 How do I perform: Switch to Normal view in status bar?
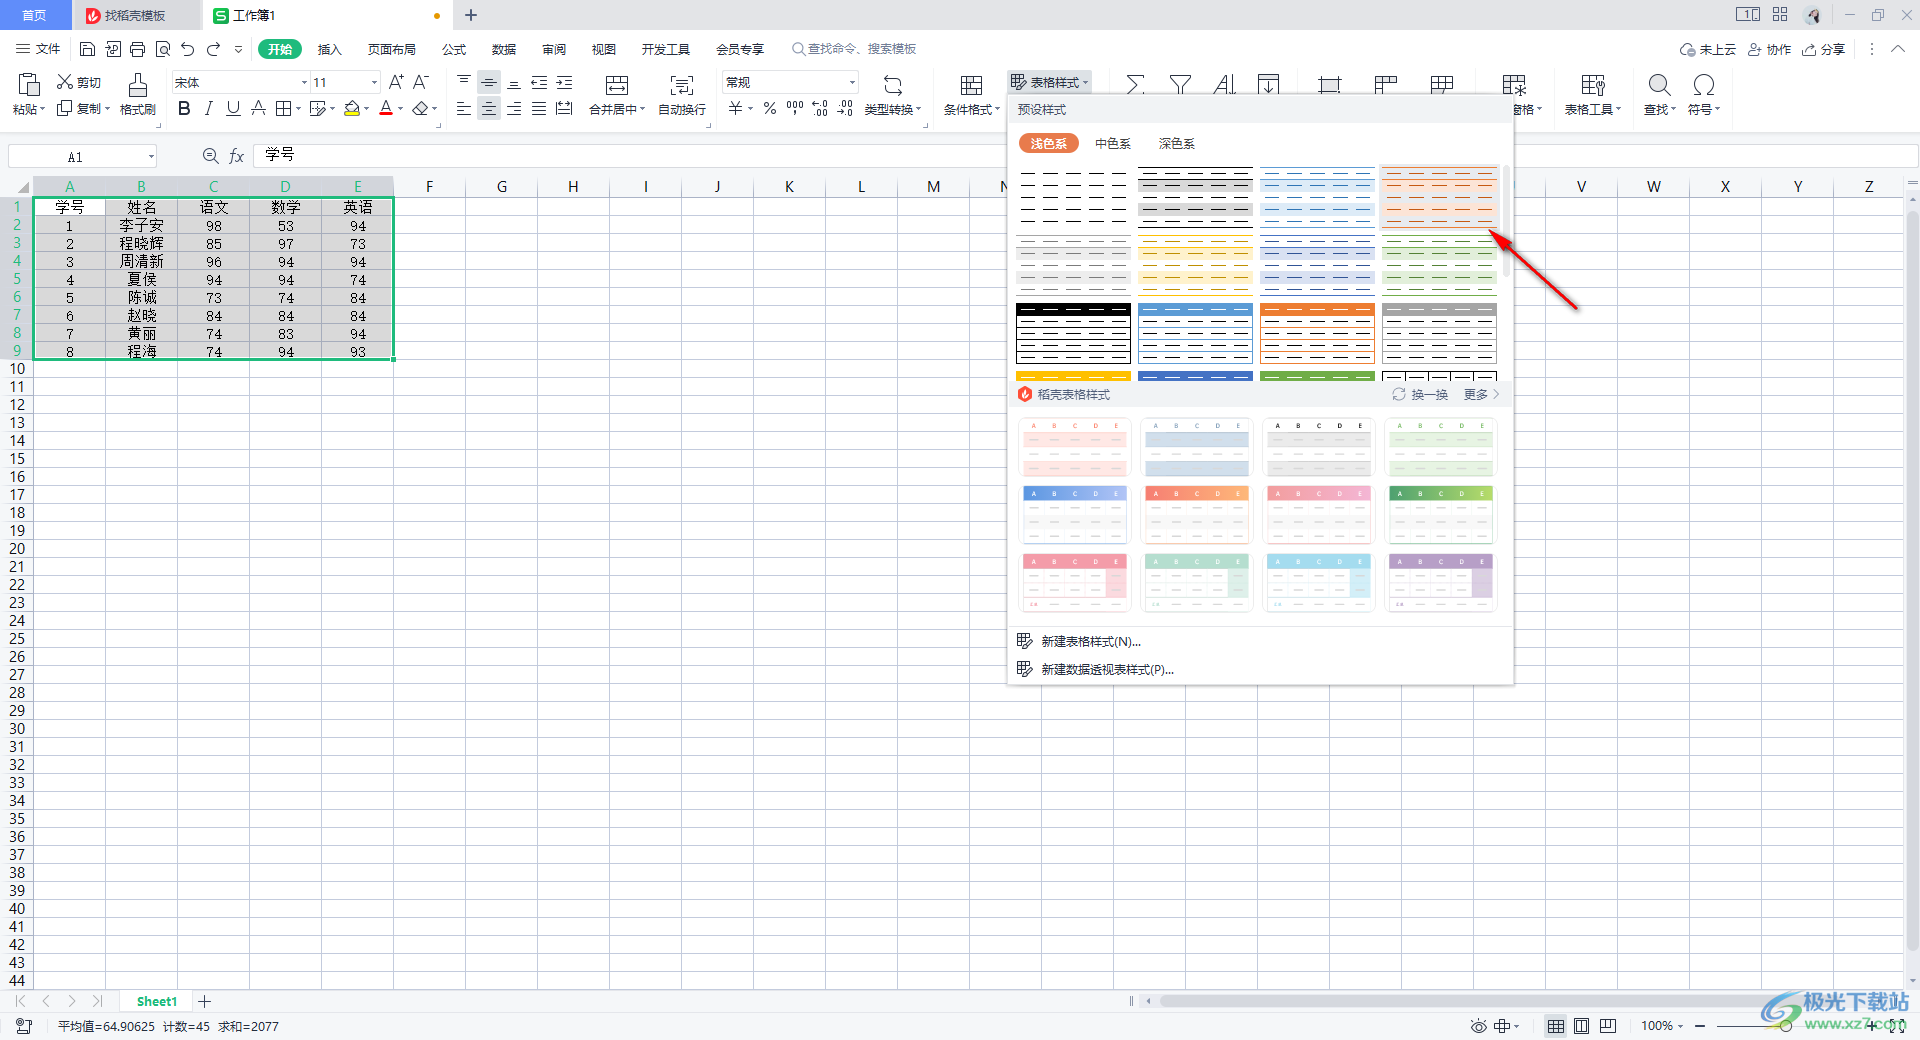tap(1556, 1026)
